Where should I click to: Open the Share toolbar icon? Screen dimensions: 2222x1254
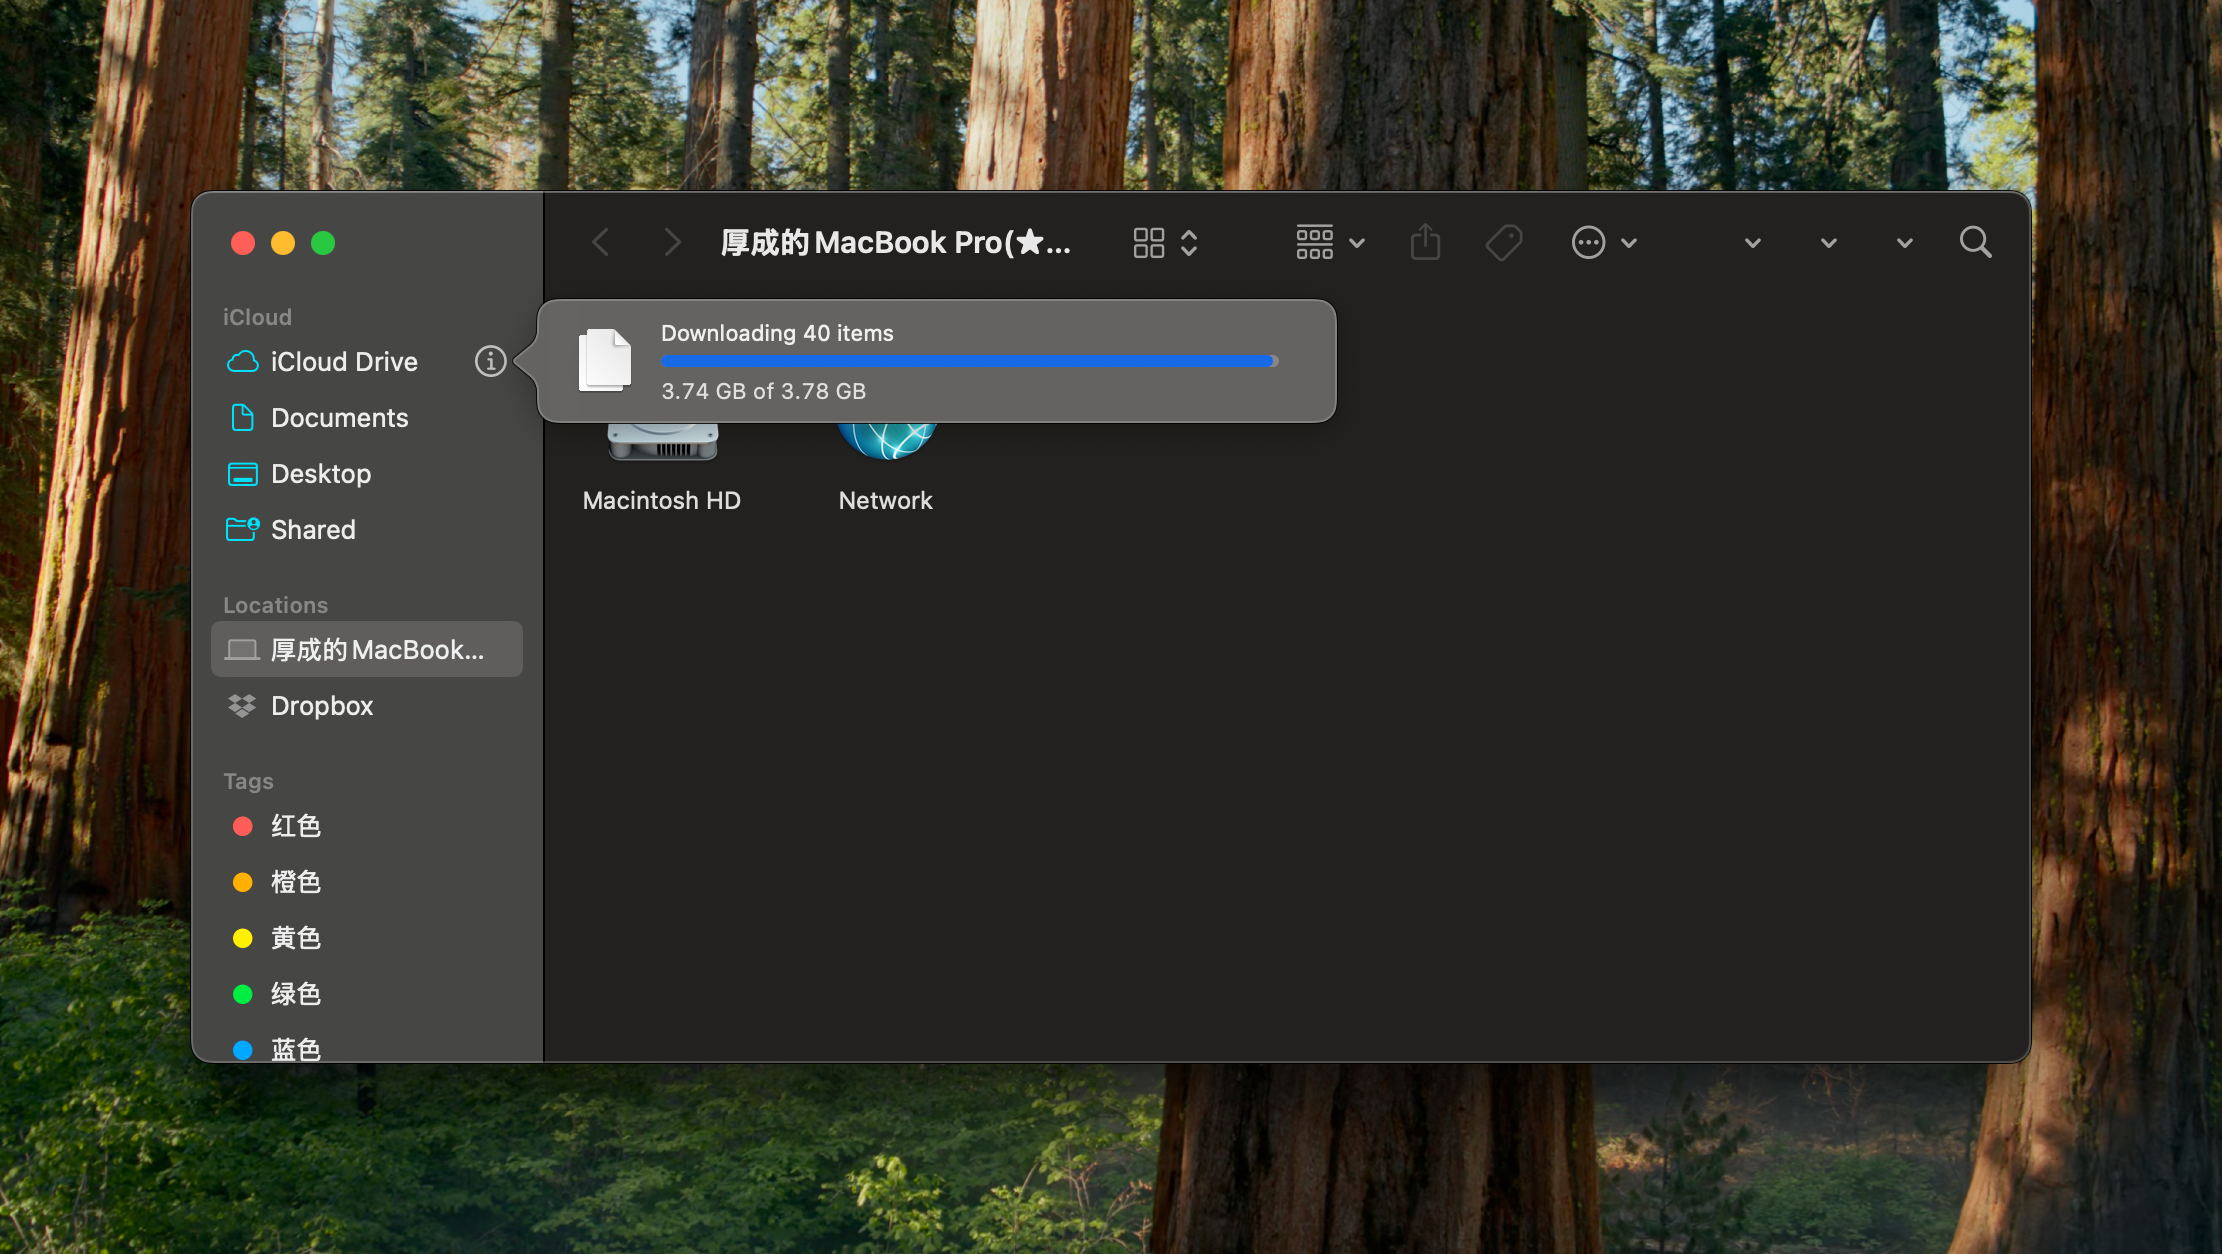point(1425,242)
